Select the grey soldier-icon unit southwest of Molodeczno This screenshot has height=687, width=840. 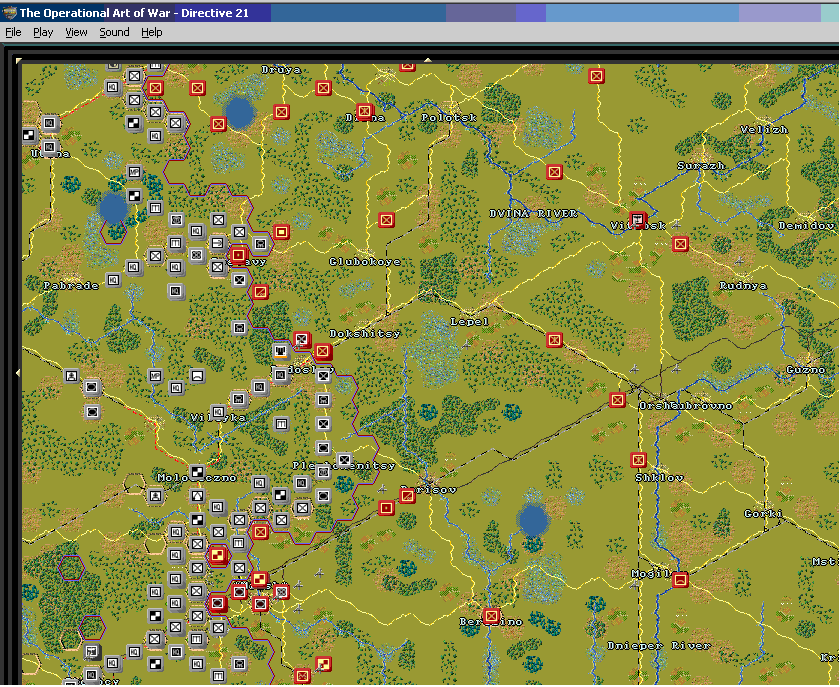click(x=155, y=495)
